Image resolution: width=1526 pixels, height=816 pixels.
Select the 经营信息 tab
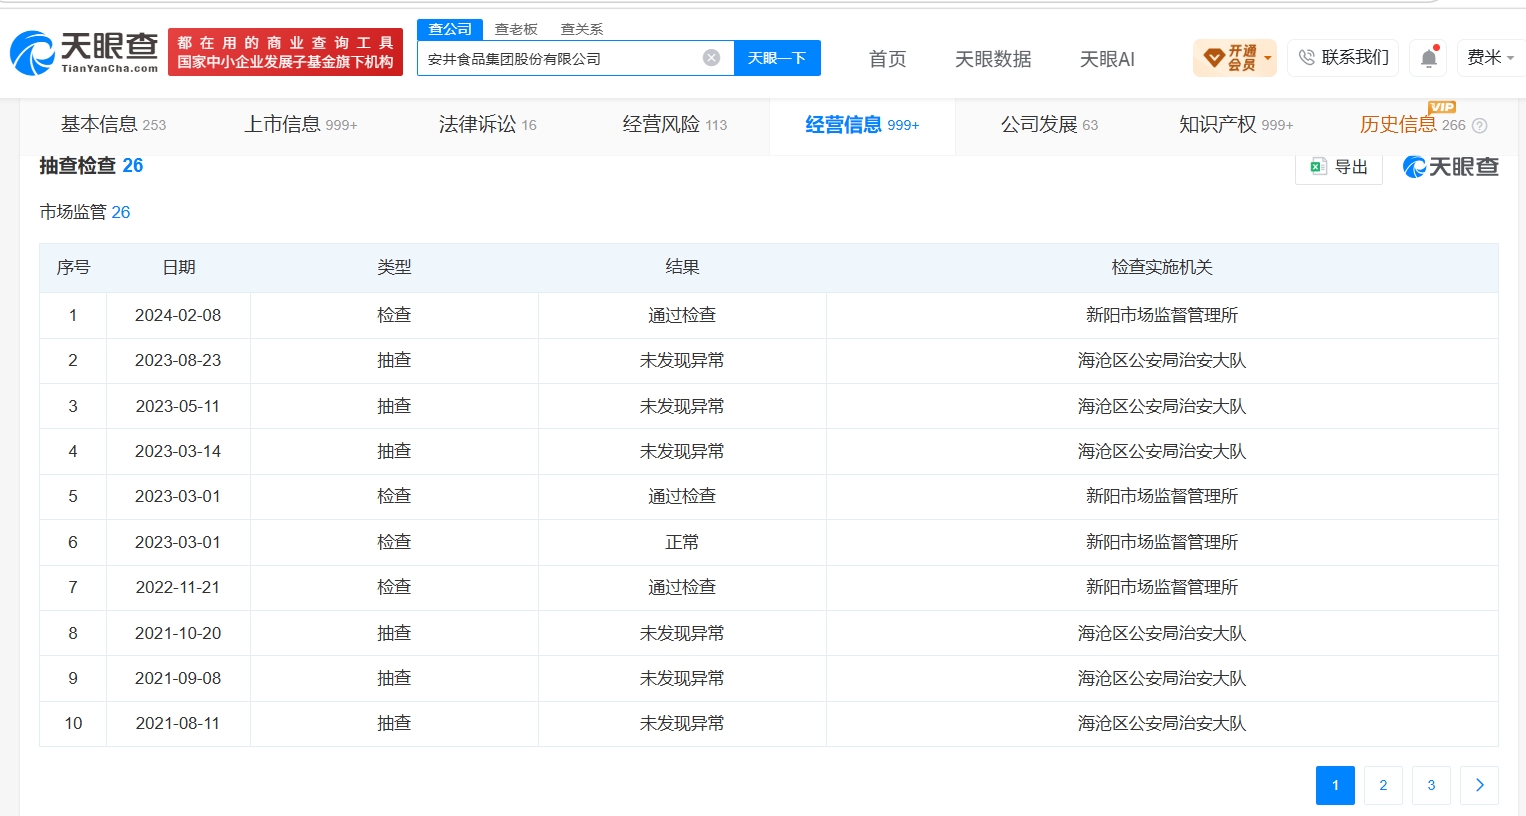(862, 125)
